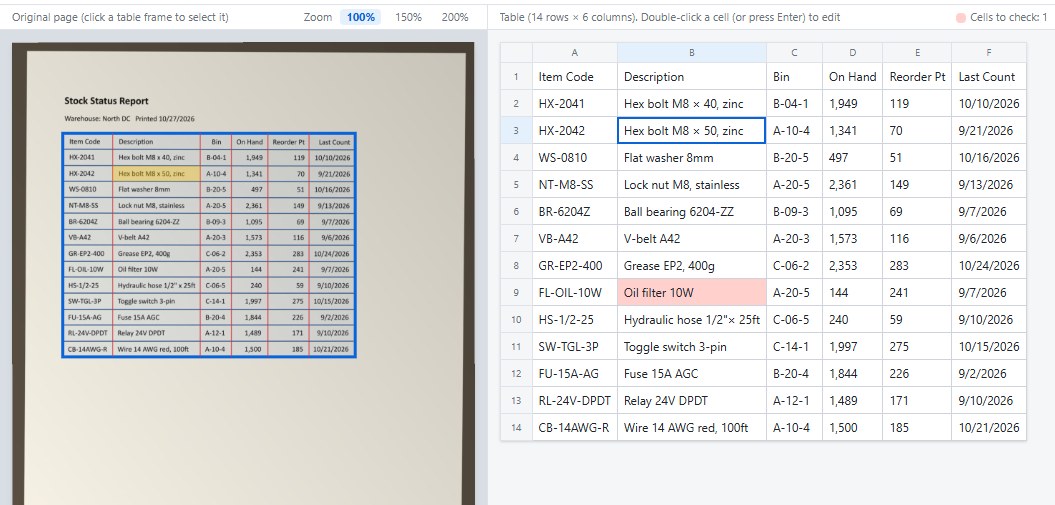Select On Hand cell 2,361

[x=852, y=184]
